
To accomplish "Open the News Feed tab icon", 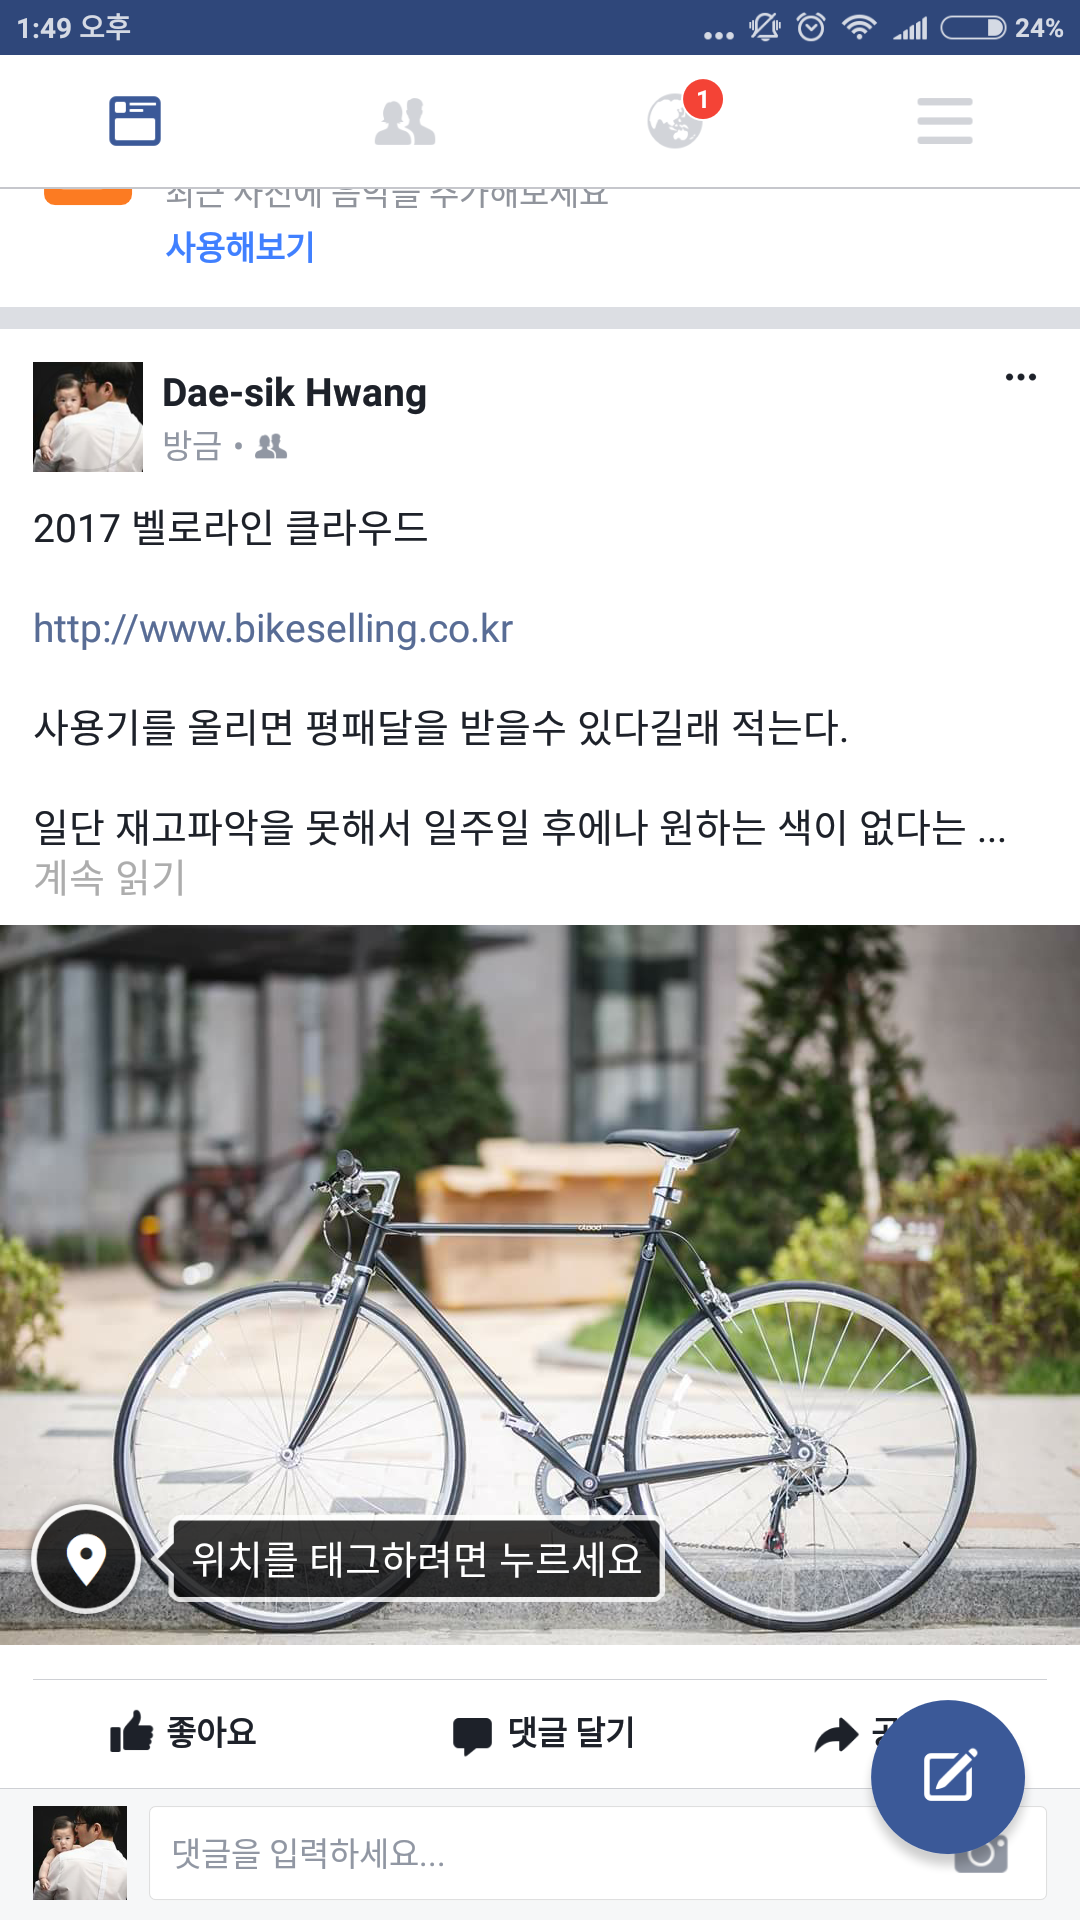I will click(135, 121).
